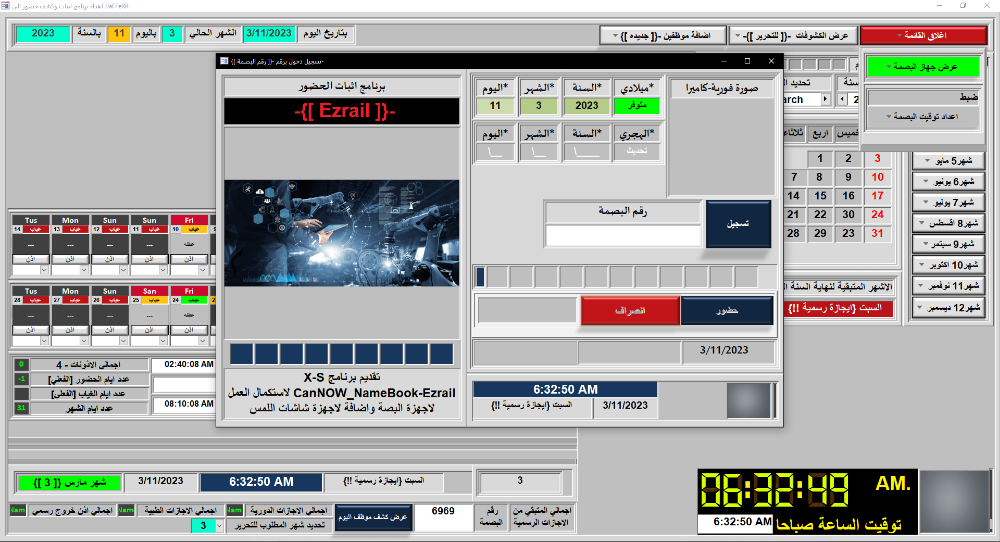Image resolution: width=1000 pixels, height=542 pixels.
Task: Click the dark blue progress segment left of تسجيل row
Action: pos(480,277)
